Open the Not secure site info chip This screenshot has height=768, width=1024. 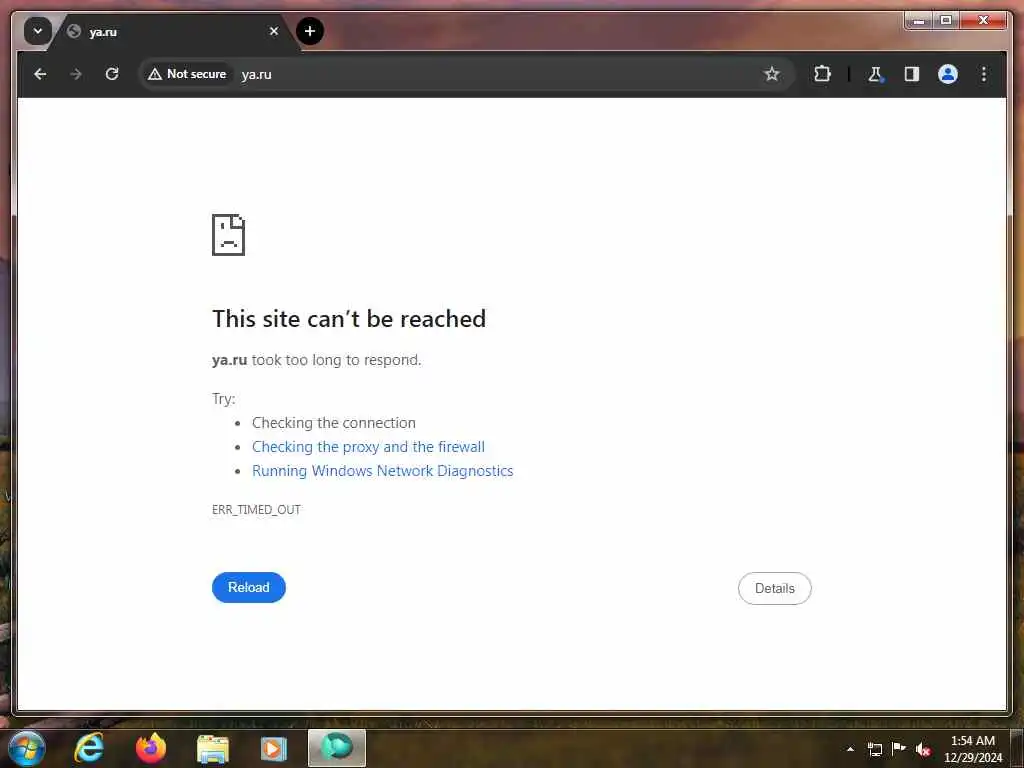[187, 74]
